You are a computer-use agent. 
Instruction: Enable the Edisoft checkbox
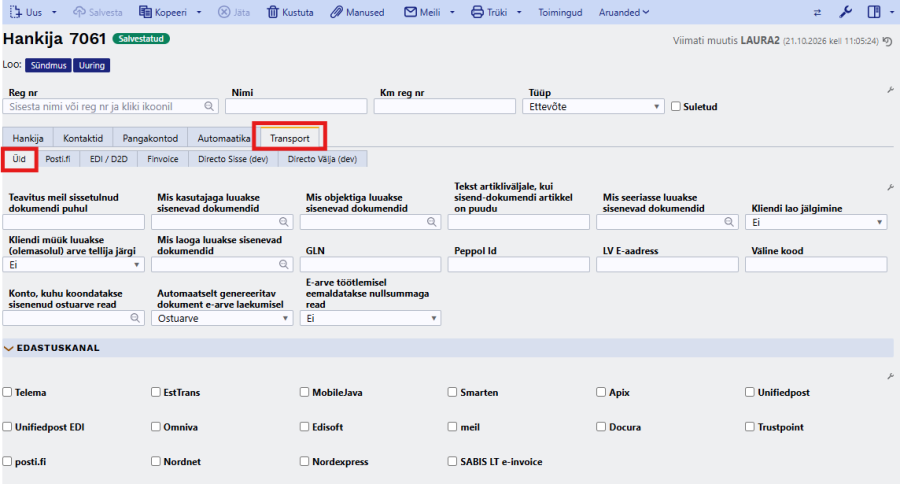304,427
